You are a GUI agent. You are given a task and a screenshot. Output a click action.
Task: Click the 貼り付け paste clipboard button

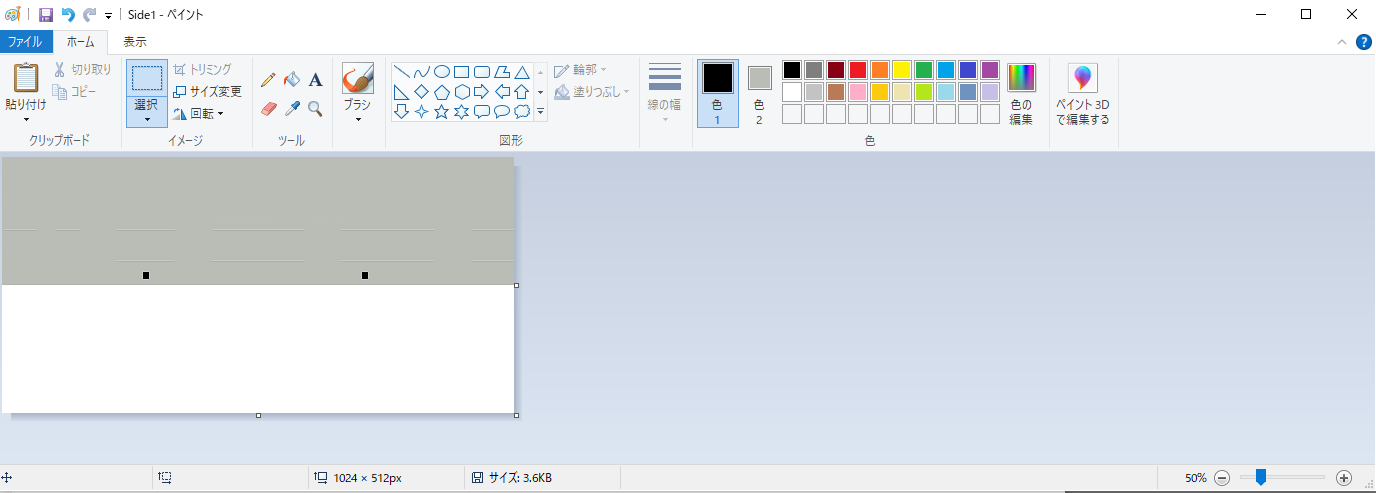(x=25, y=78)
